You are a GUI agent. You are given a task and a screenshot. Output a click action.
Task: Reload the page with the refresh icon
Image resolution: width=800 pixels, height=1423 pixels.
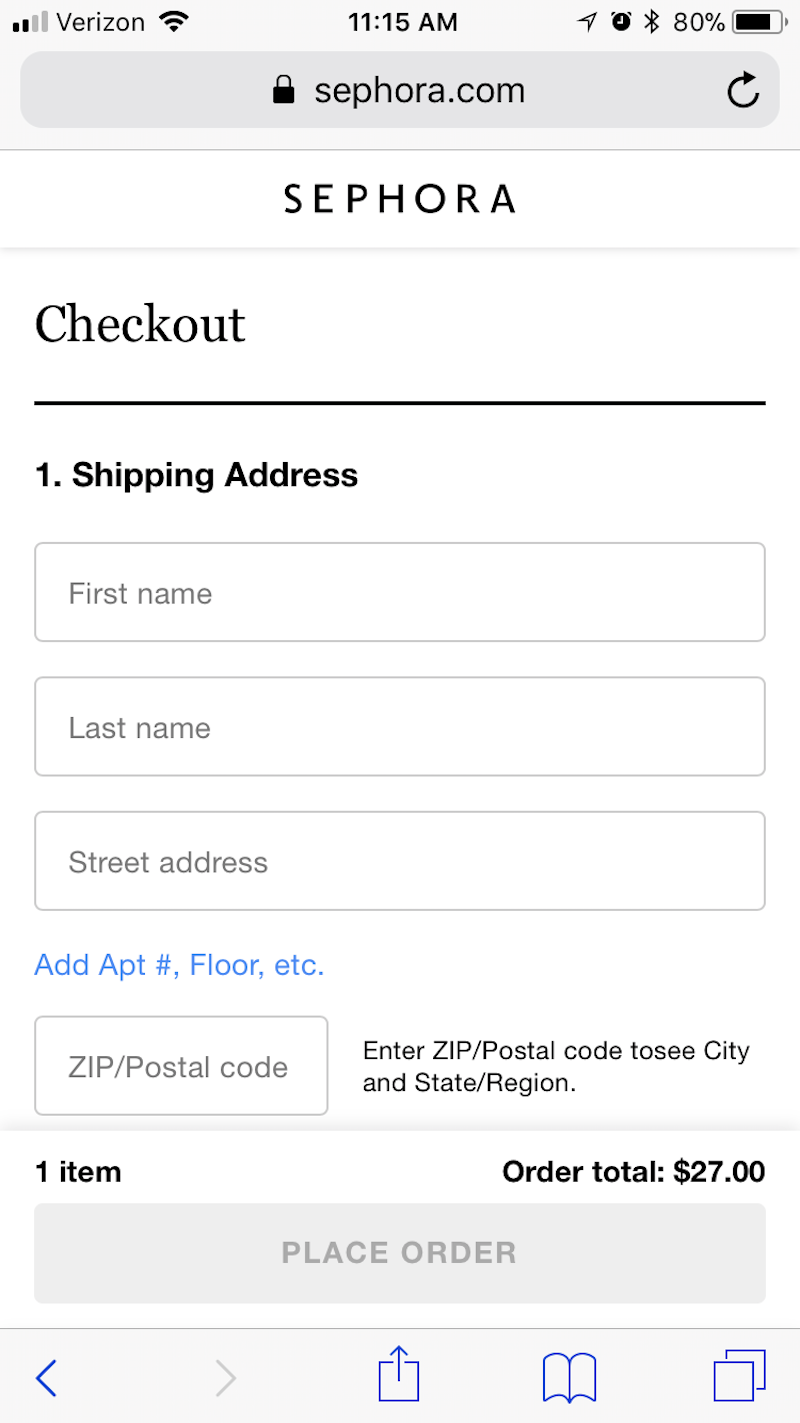point(743,91)
